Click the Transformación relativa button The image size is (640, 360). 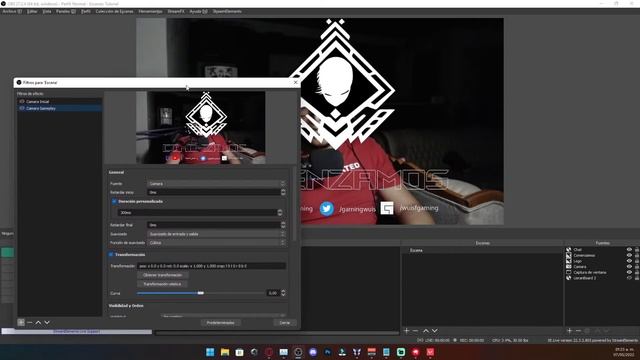(x=162, y=284)
